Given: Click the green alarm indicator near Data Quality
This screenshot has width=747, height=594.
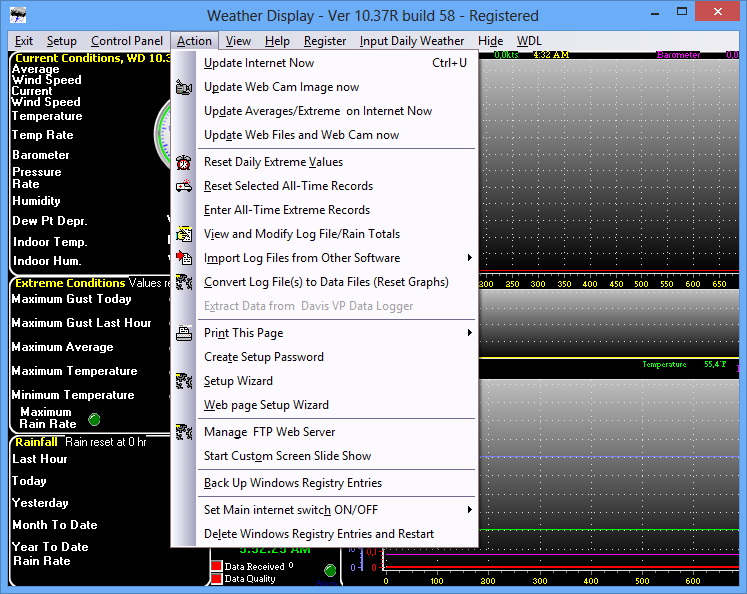Looking at the screenshot, I should point(330,570).
